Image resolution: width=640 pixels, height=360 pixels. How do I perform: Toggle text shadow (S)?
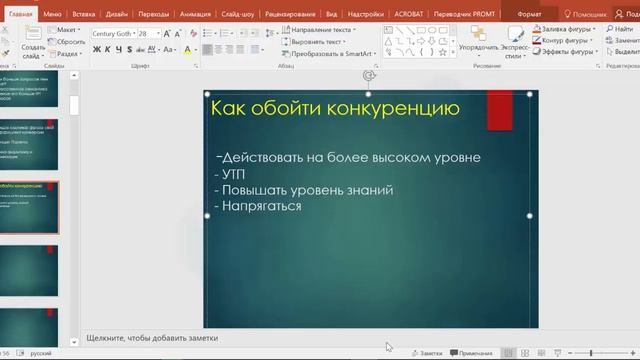[129, 49]
